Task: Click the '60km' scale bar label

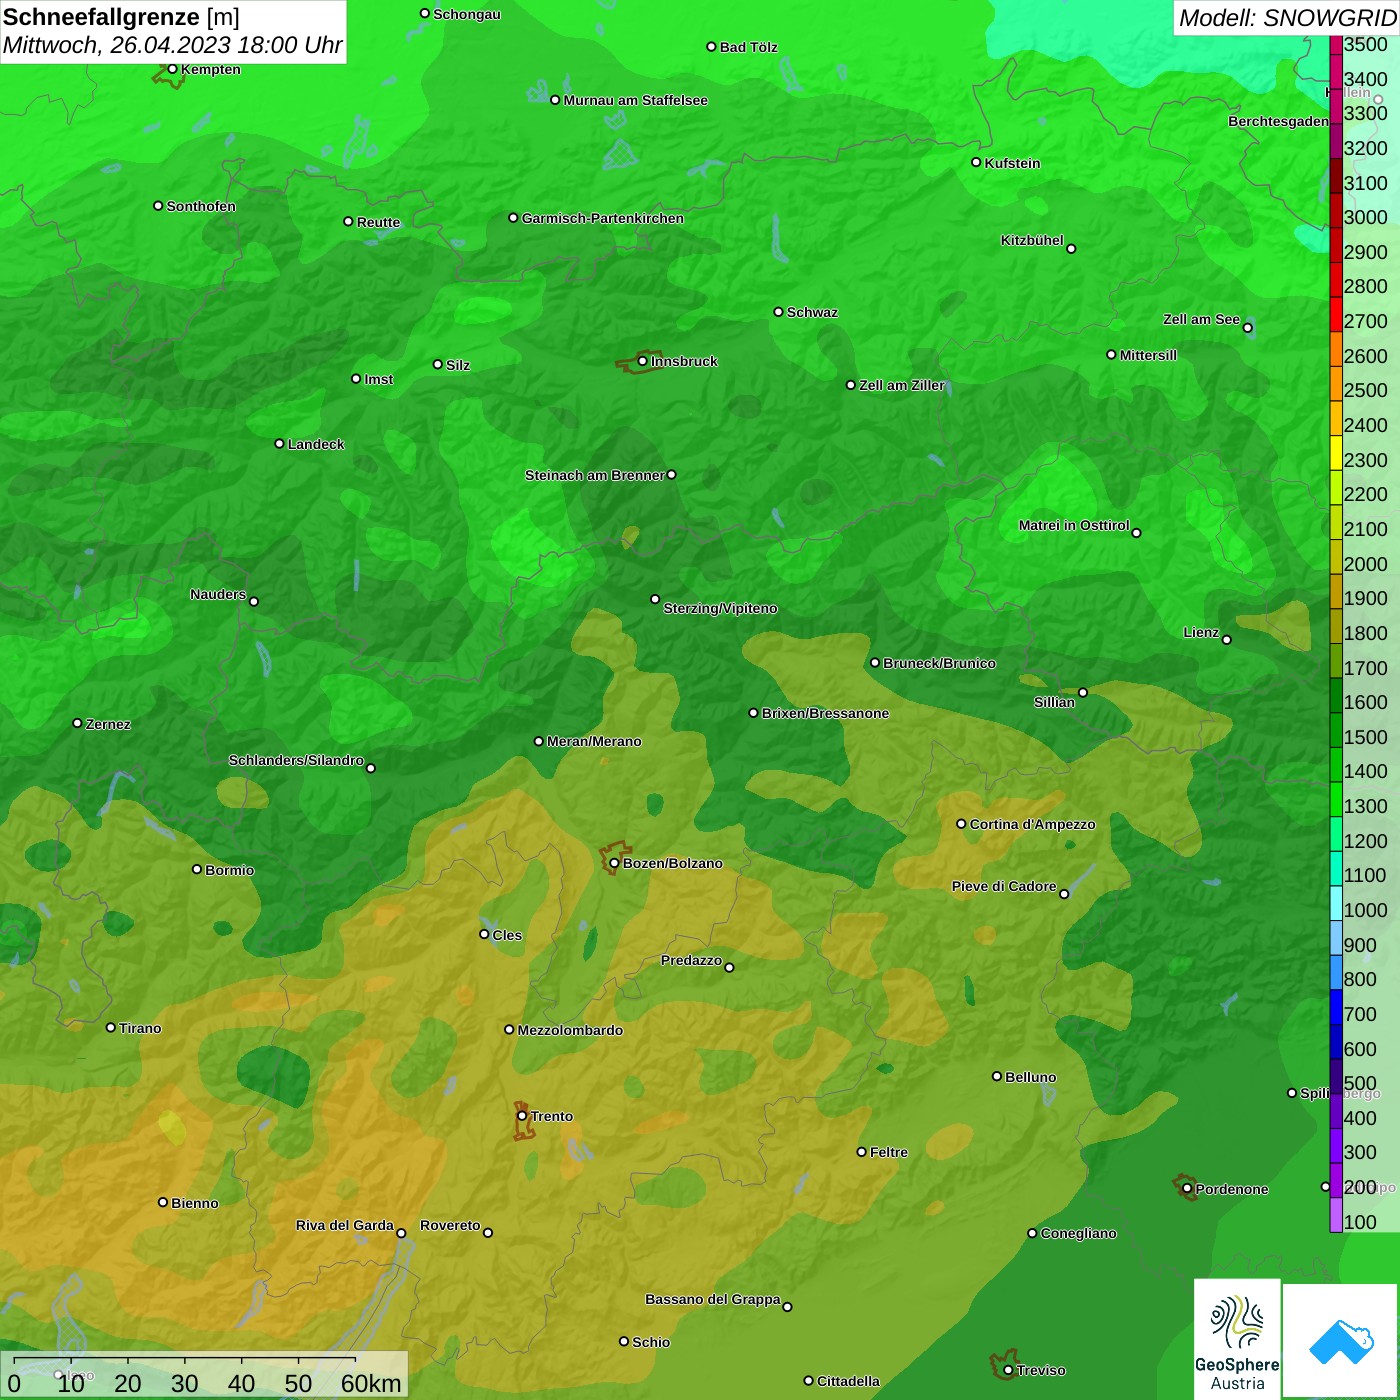Action: [371, 1383]
